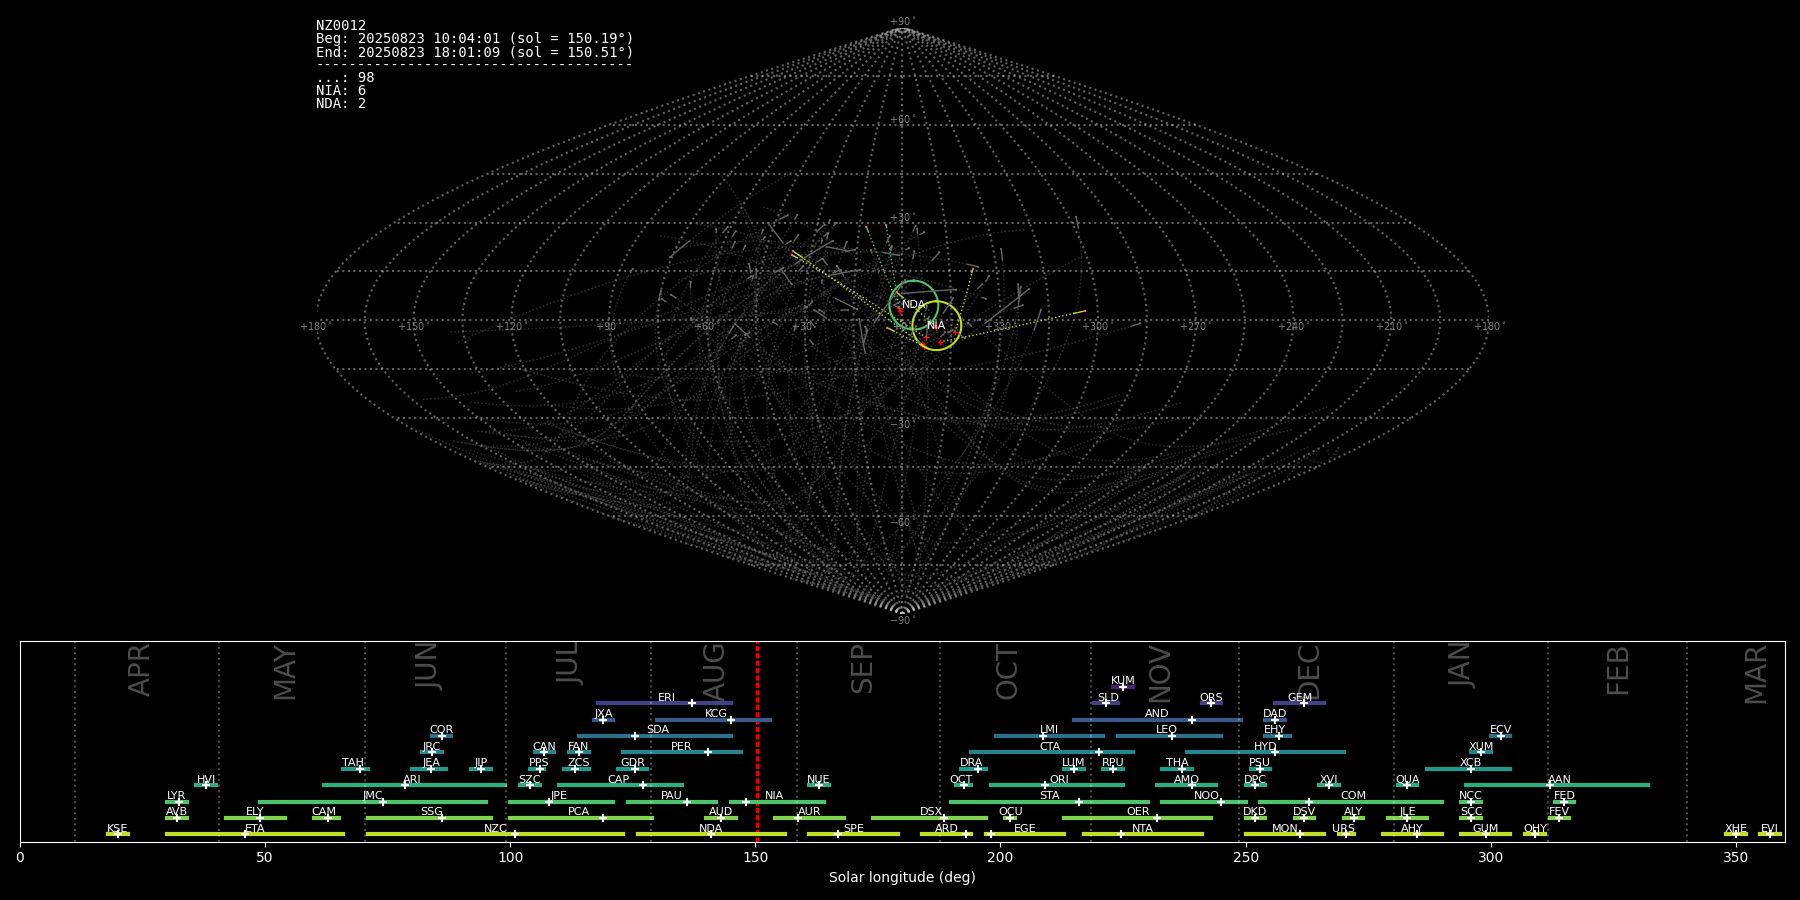Click the NDA label in the timeline chart

pos(711,829)
